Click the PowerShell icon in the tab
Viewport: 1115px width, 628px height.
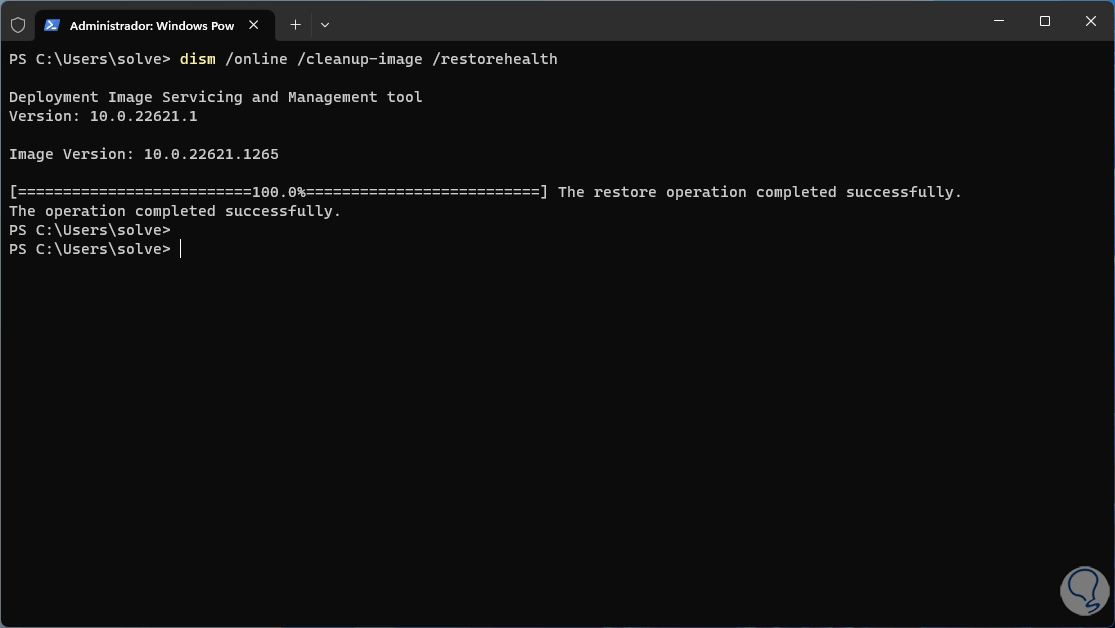pyautogui.click(x=52, y=25)
